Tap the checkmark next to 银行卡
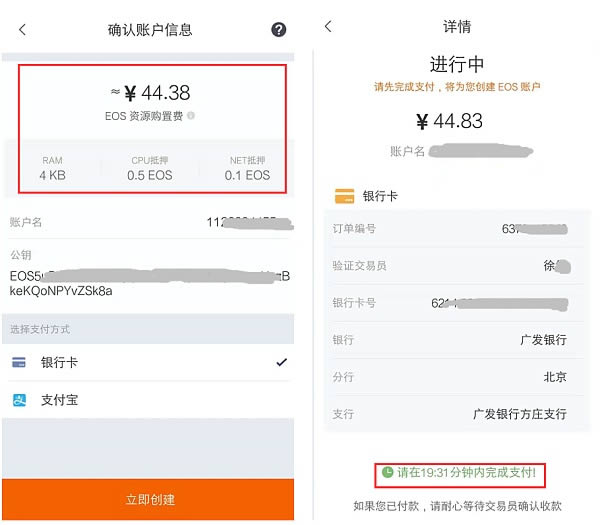The width and height of the screenshot is (600, 525). [x=281, y=362]
